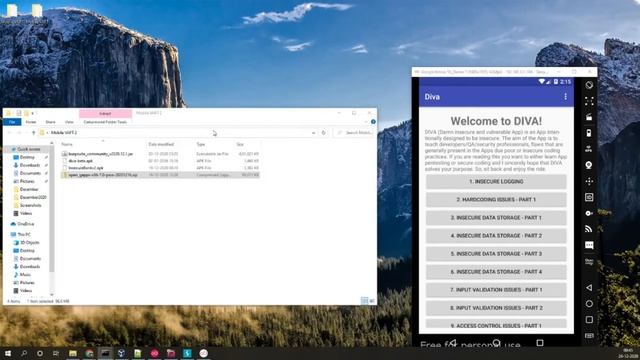This screenshot has width=640, height=360.
Task: Open the Diva app overflow menu
Action: 565,97
